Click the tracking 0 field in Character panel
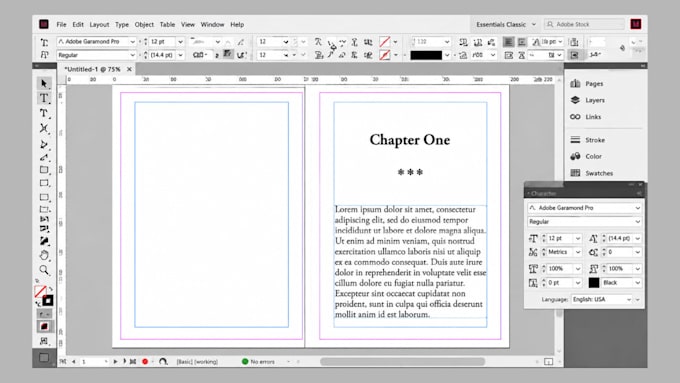Screen dimensions: 680x383 [x=620, y=252]
